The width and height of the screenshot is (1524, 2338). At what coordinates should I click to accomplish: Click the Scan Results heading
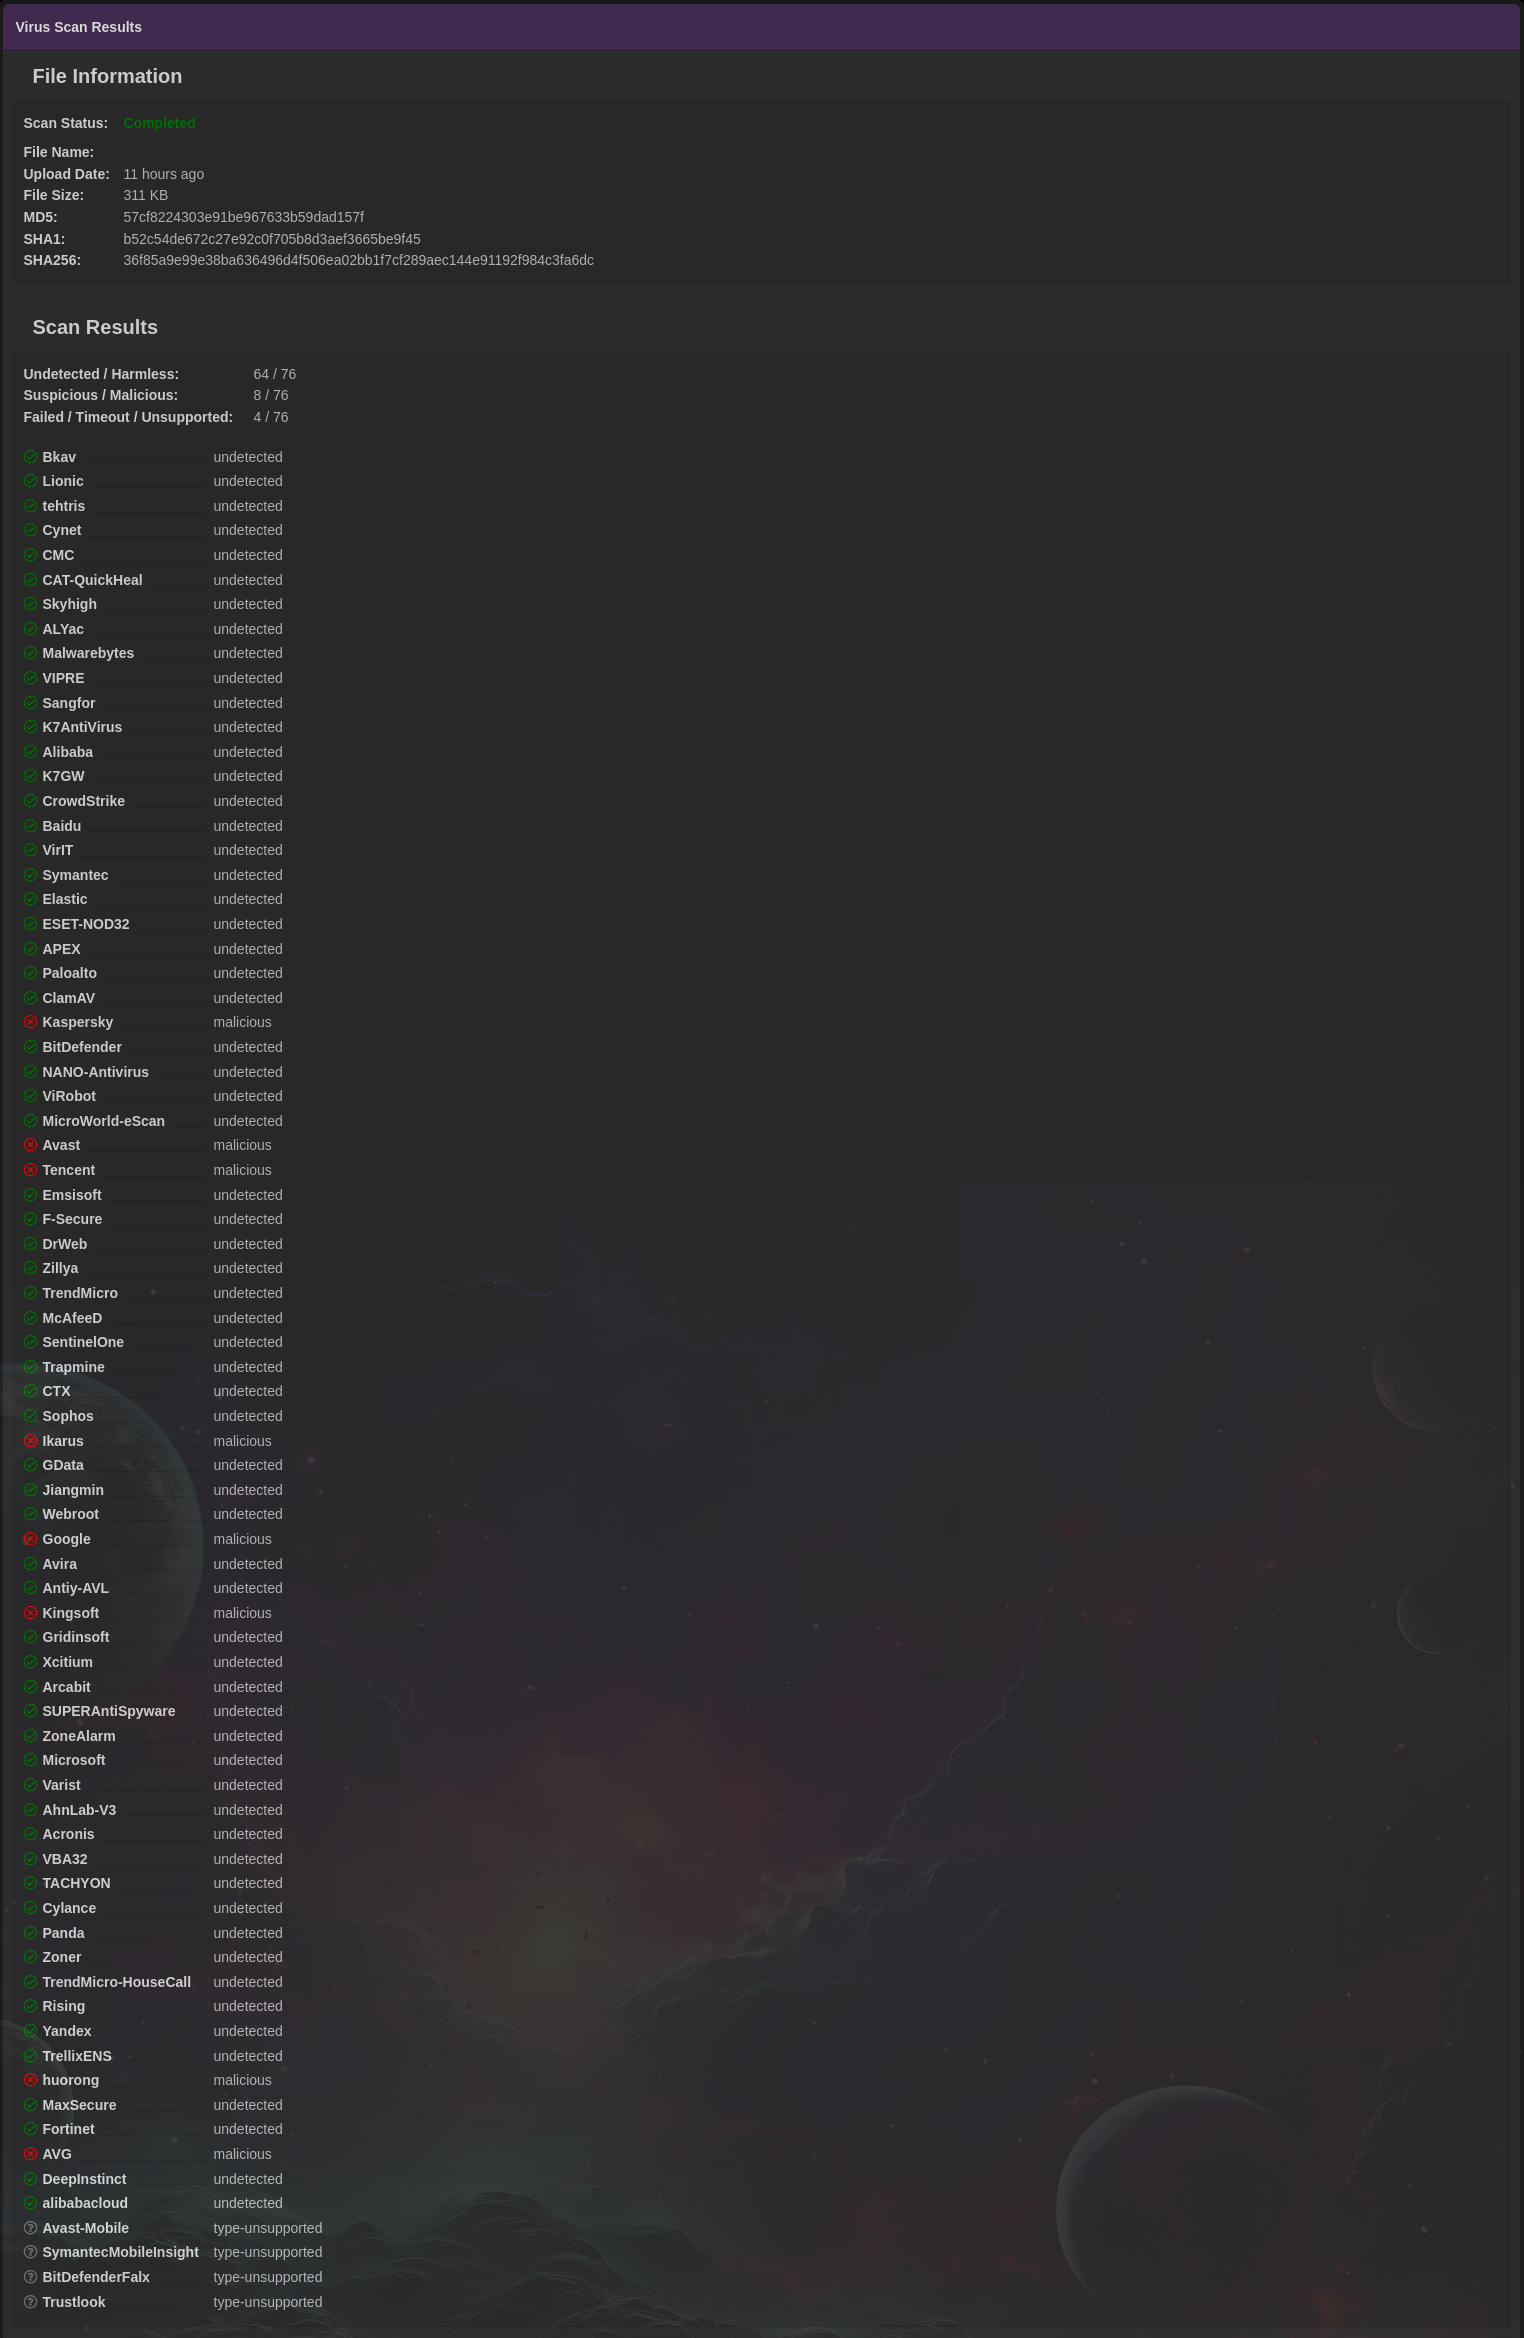point(95,327)
